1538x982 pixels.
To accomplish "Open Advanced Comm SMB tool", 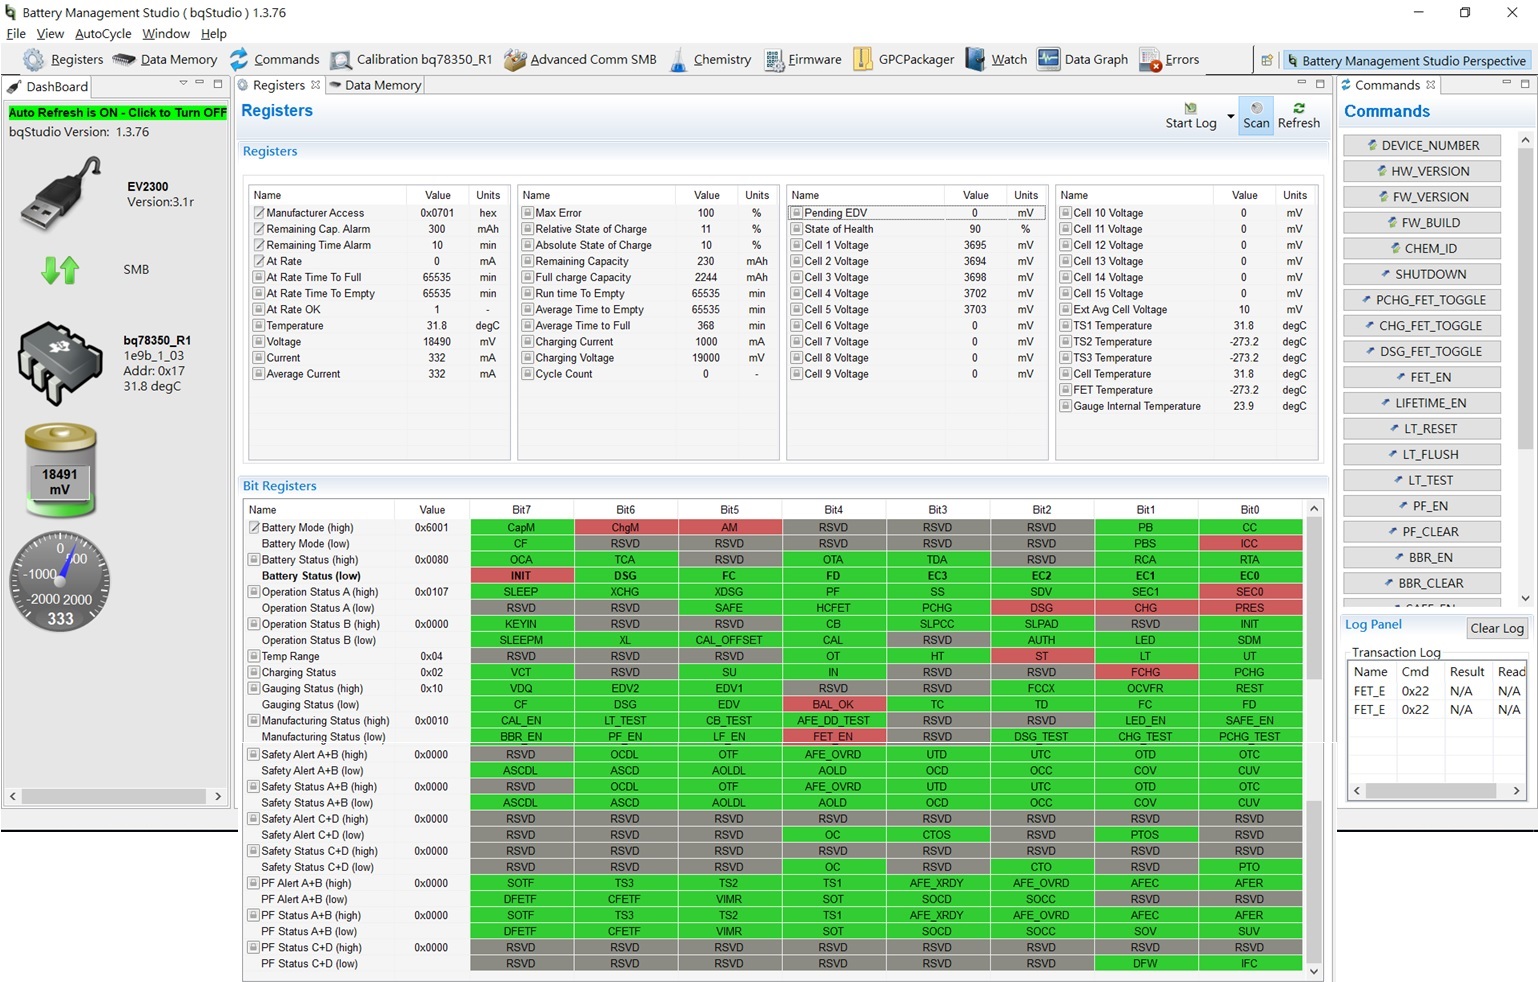I will coord(580,60).
